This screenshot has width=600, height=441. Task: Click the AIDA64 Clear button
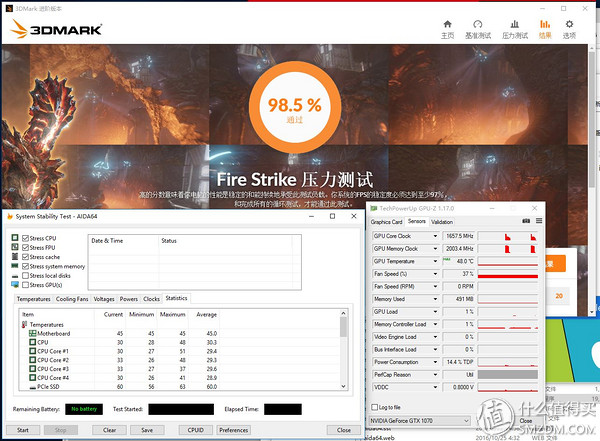[x=109, y=430]
